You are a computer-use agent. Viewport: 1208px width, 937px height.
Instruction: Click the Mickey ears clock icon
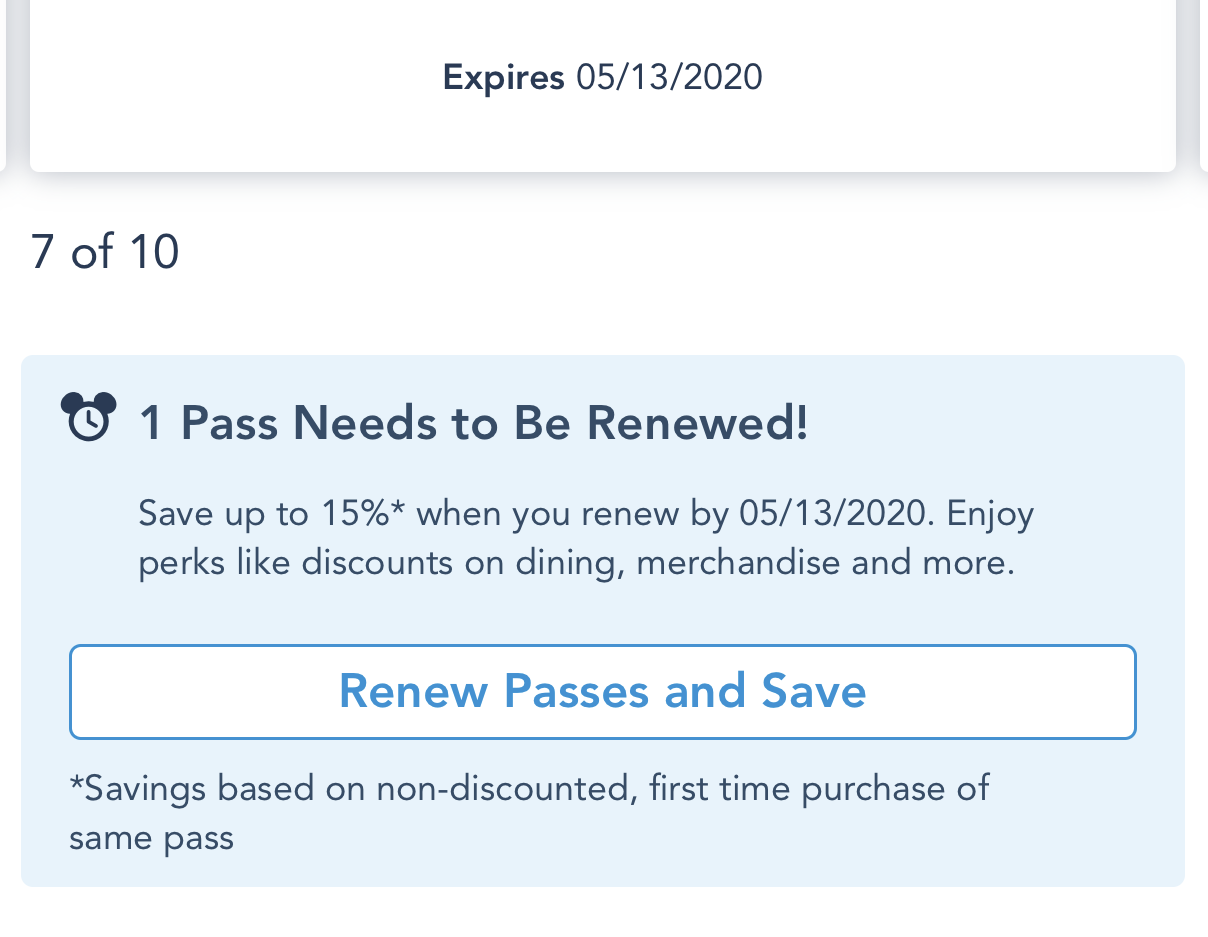[88, 416]
